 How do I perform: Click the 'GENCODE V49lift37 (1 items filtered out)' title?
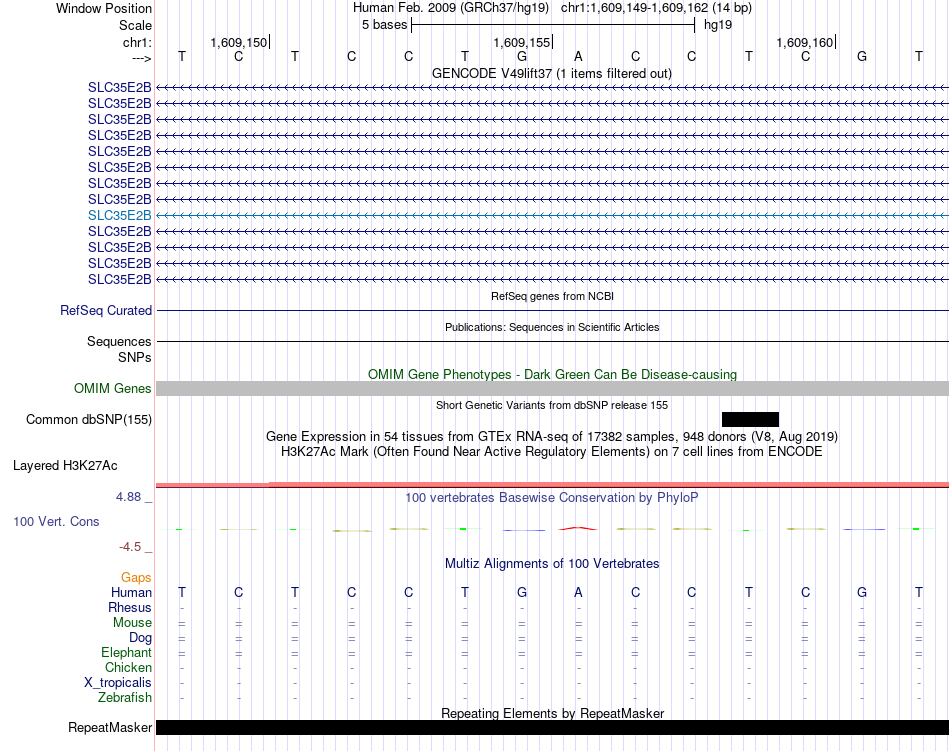coord(551,74)
